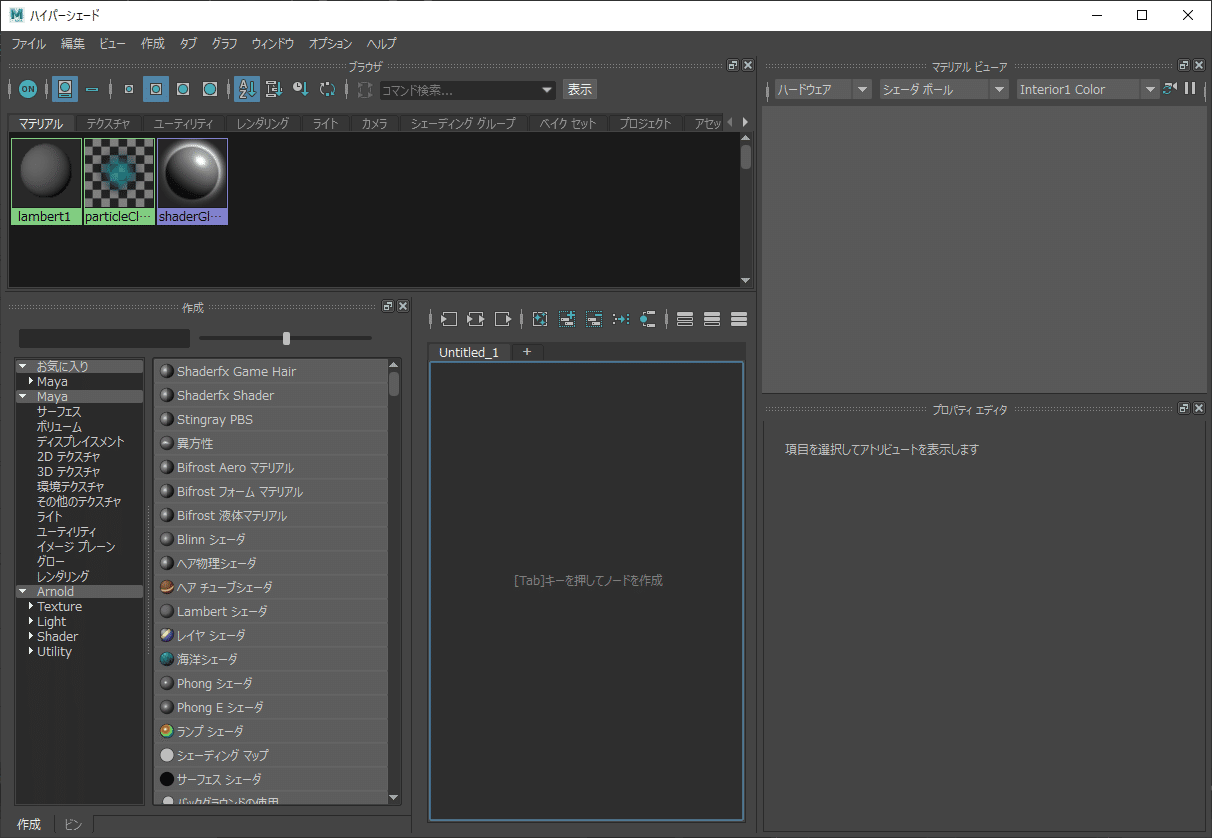Screen dimensions: 1212x838
Task: Select サーフェス in the Maya category
Action: (x=59, y=412)
